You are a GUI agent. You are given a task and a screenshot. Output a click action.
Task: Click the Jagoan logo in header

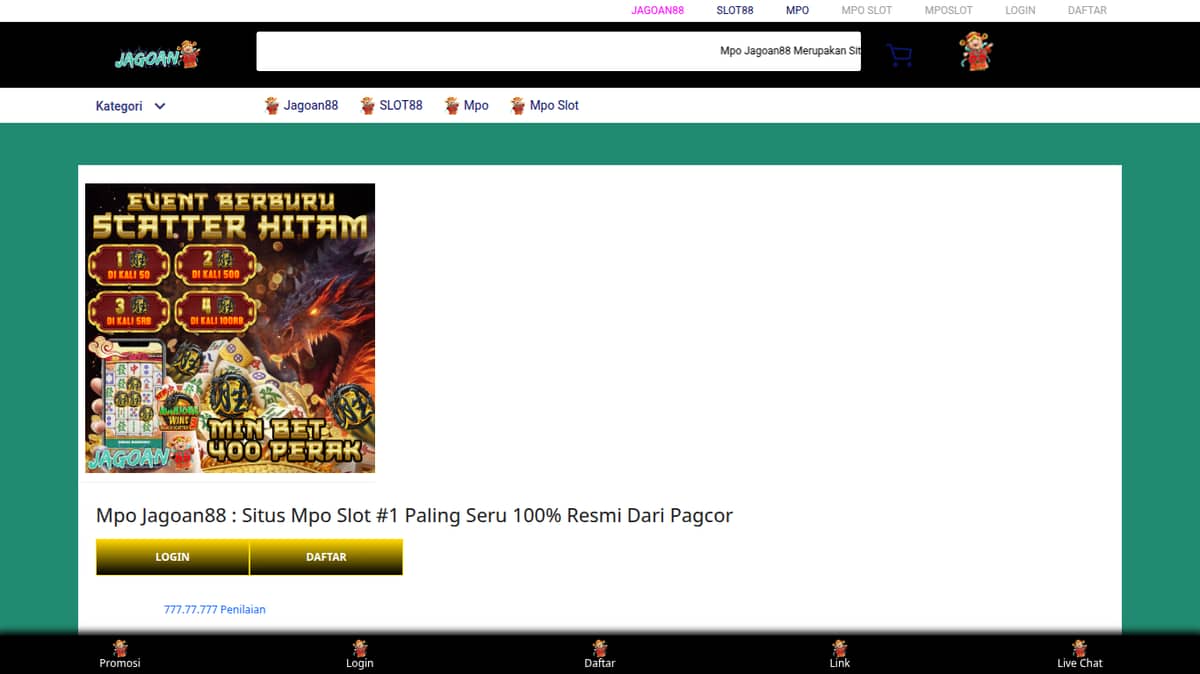(x=157, y=55)
